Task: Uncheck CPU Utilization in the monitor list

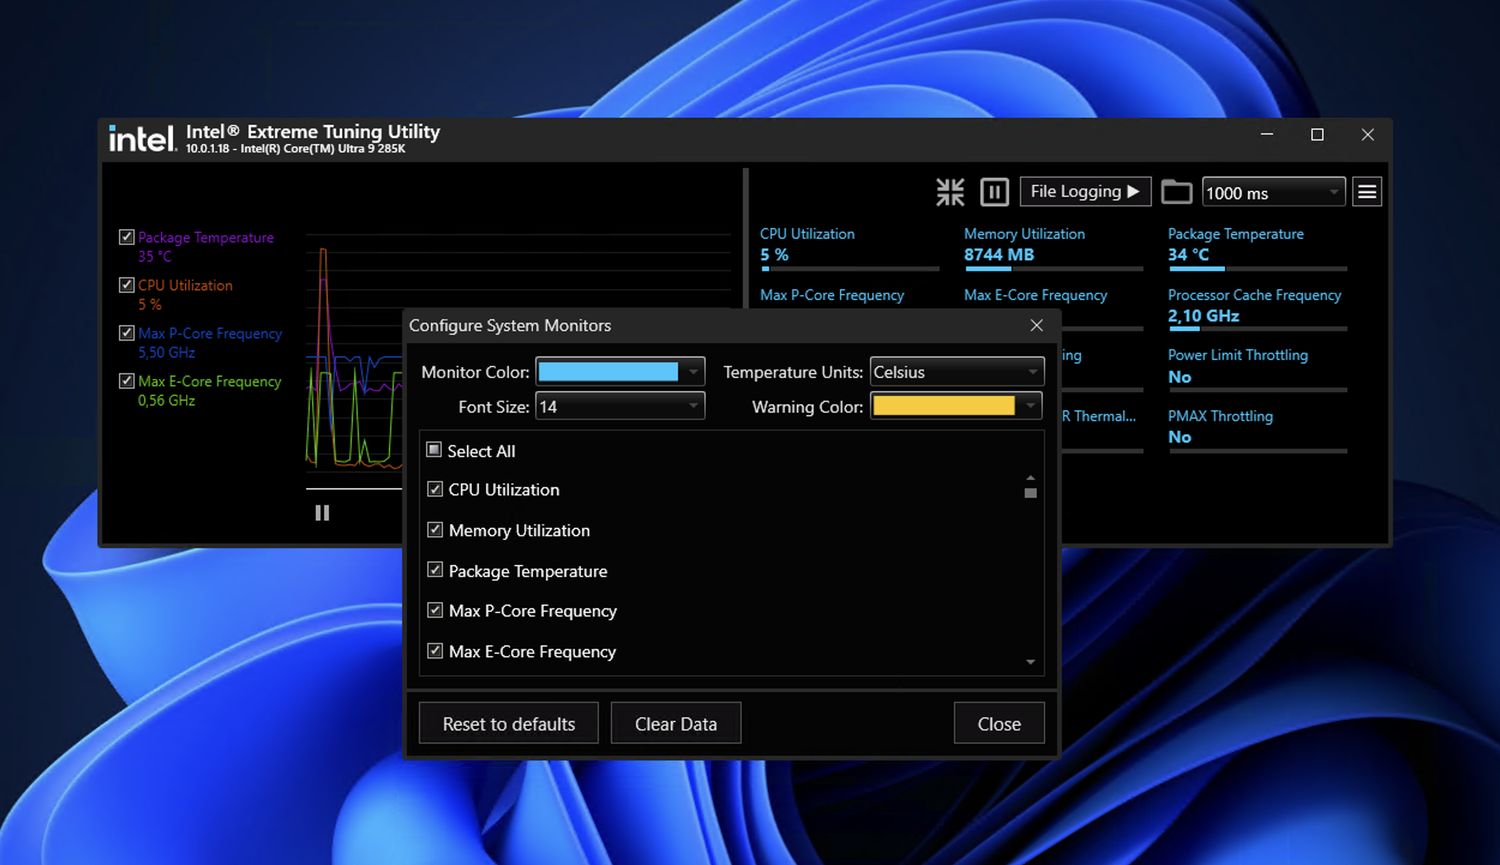Action: coord(435,489)
